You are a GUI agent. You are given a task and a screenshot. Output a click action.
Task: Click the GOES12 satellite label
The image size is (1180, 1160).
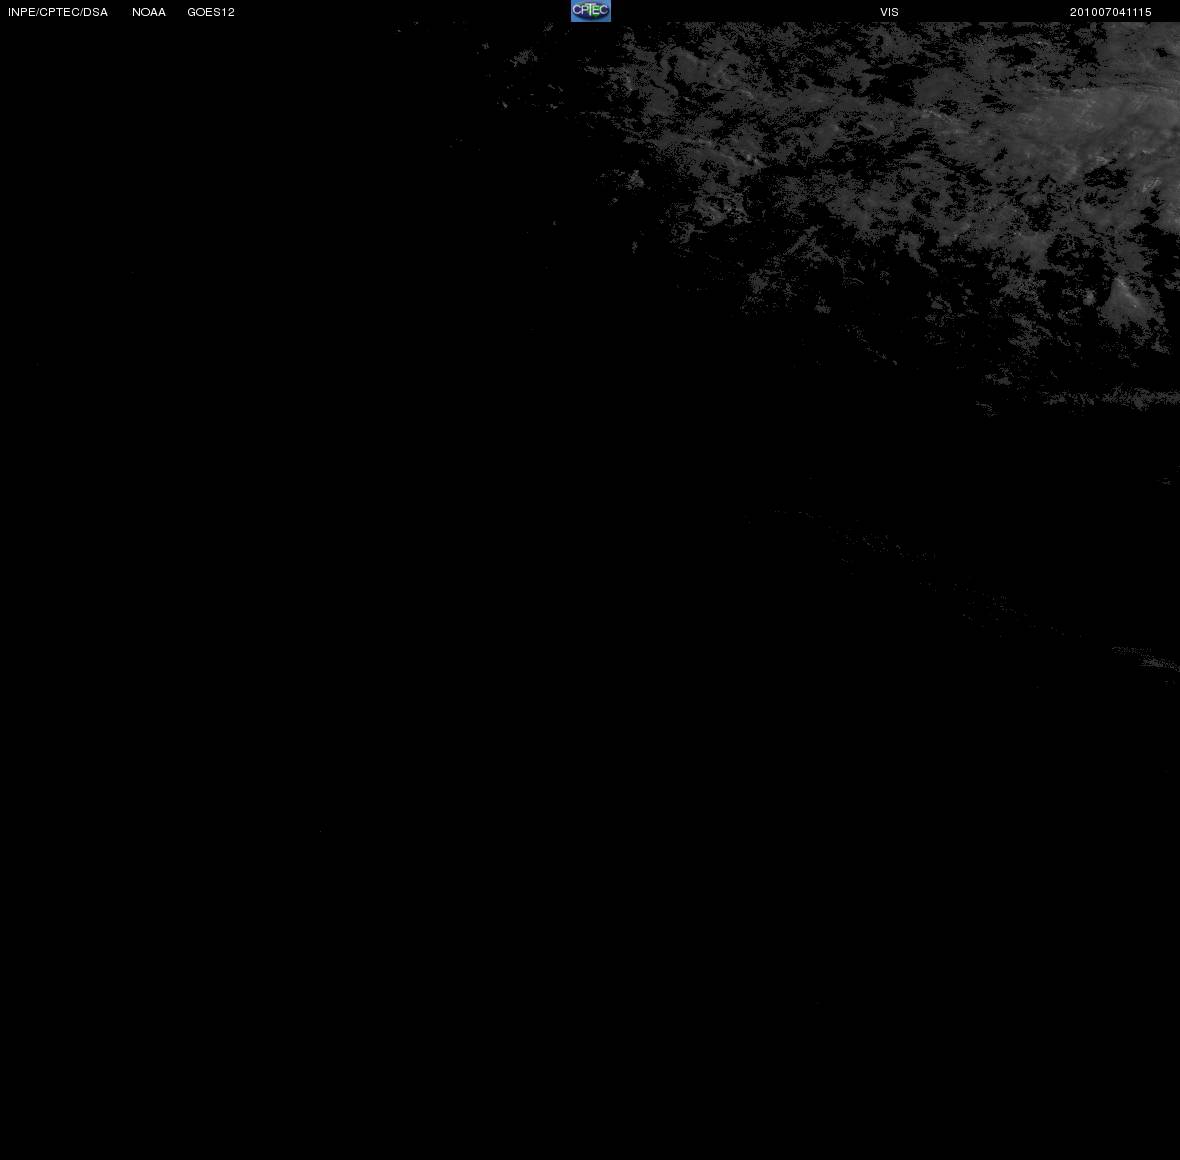(211, 12)
